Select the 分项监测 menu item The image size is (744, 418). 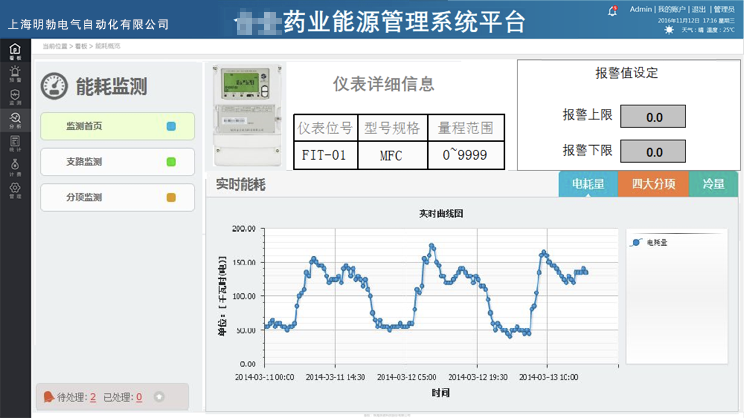103,197
